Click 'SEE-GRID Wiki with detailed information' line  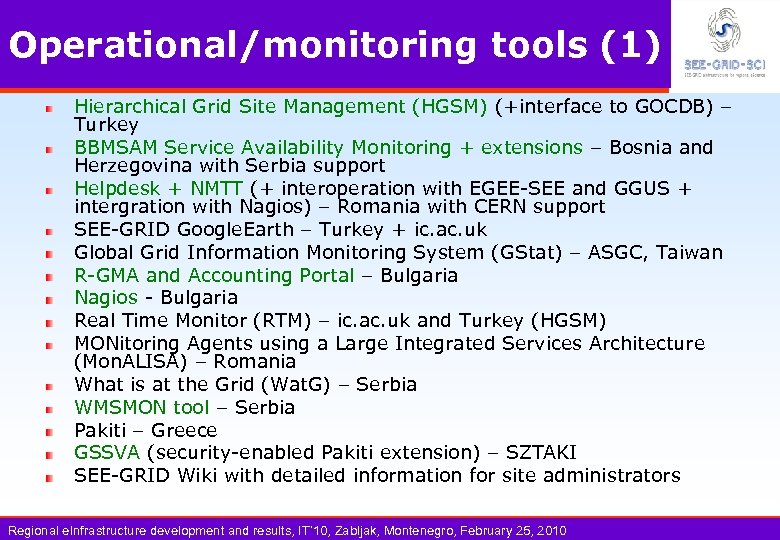tap(377, 475)
